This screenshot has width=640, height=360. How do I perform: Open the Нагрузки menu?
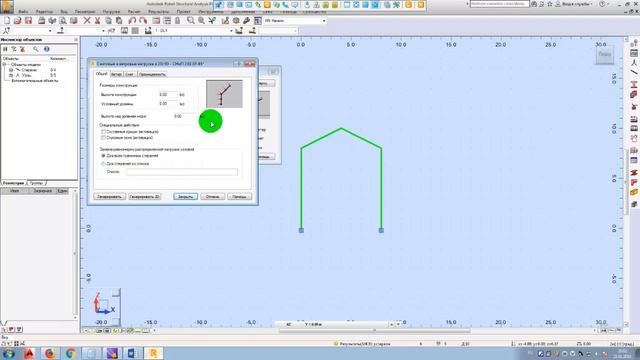[111, 11]
